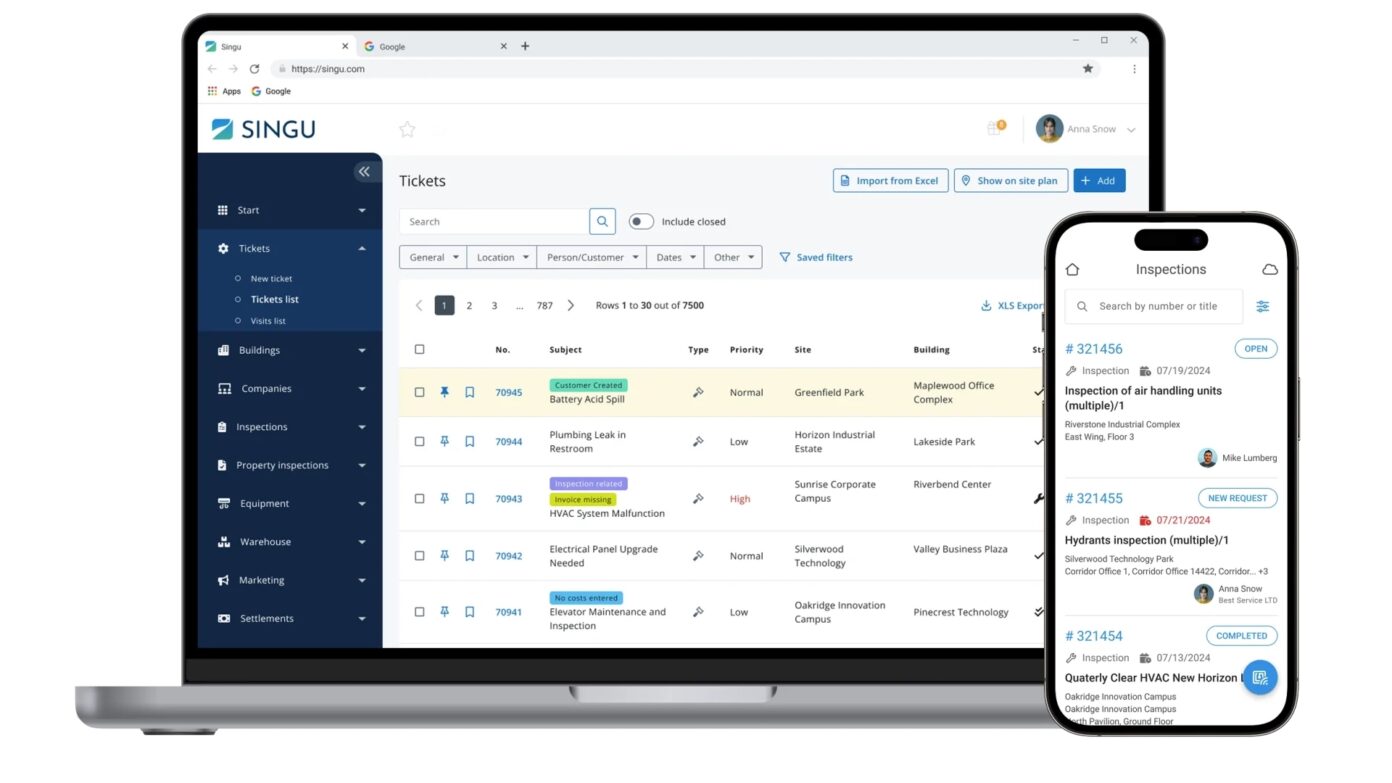This screenshot has width=1392, height=783.
Task: Toggle the Include closed switch
Action: (641, 222)
